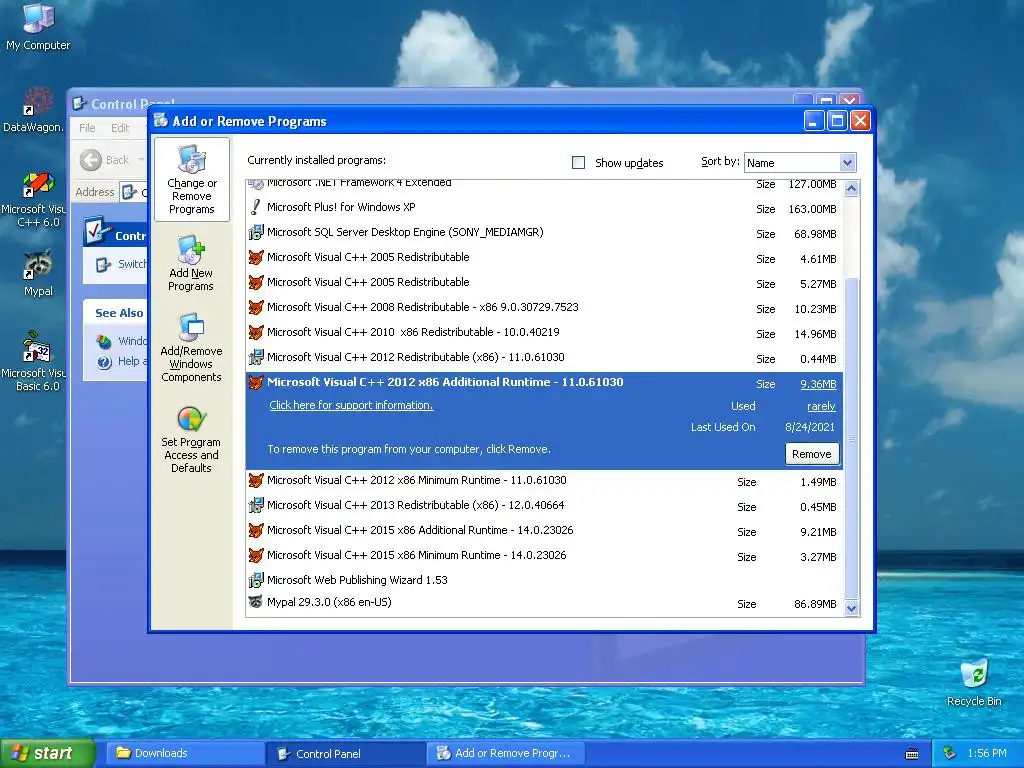Click the Microsoft Plus! for Windows XP icon
Screen dimensions: 1024x768
[256, 208]
